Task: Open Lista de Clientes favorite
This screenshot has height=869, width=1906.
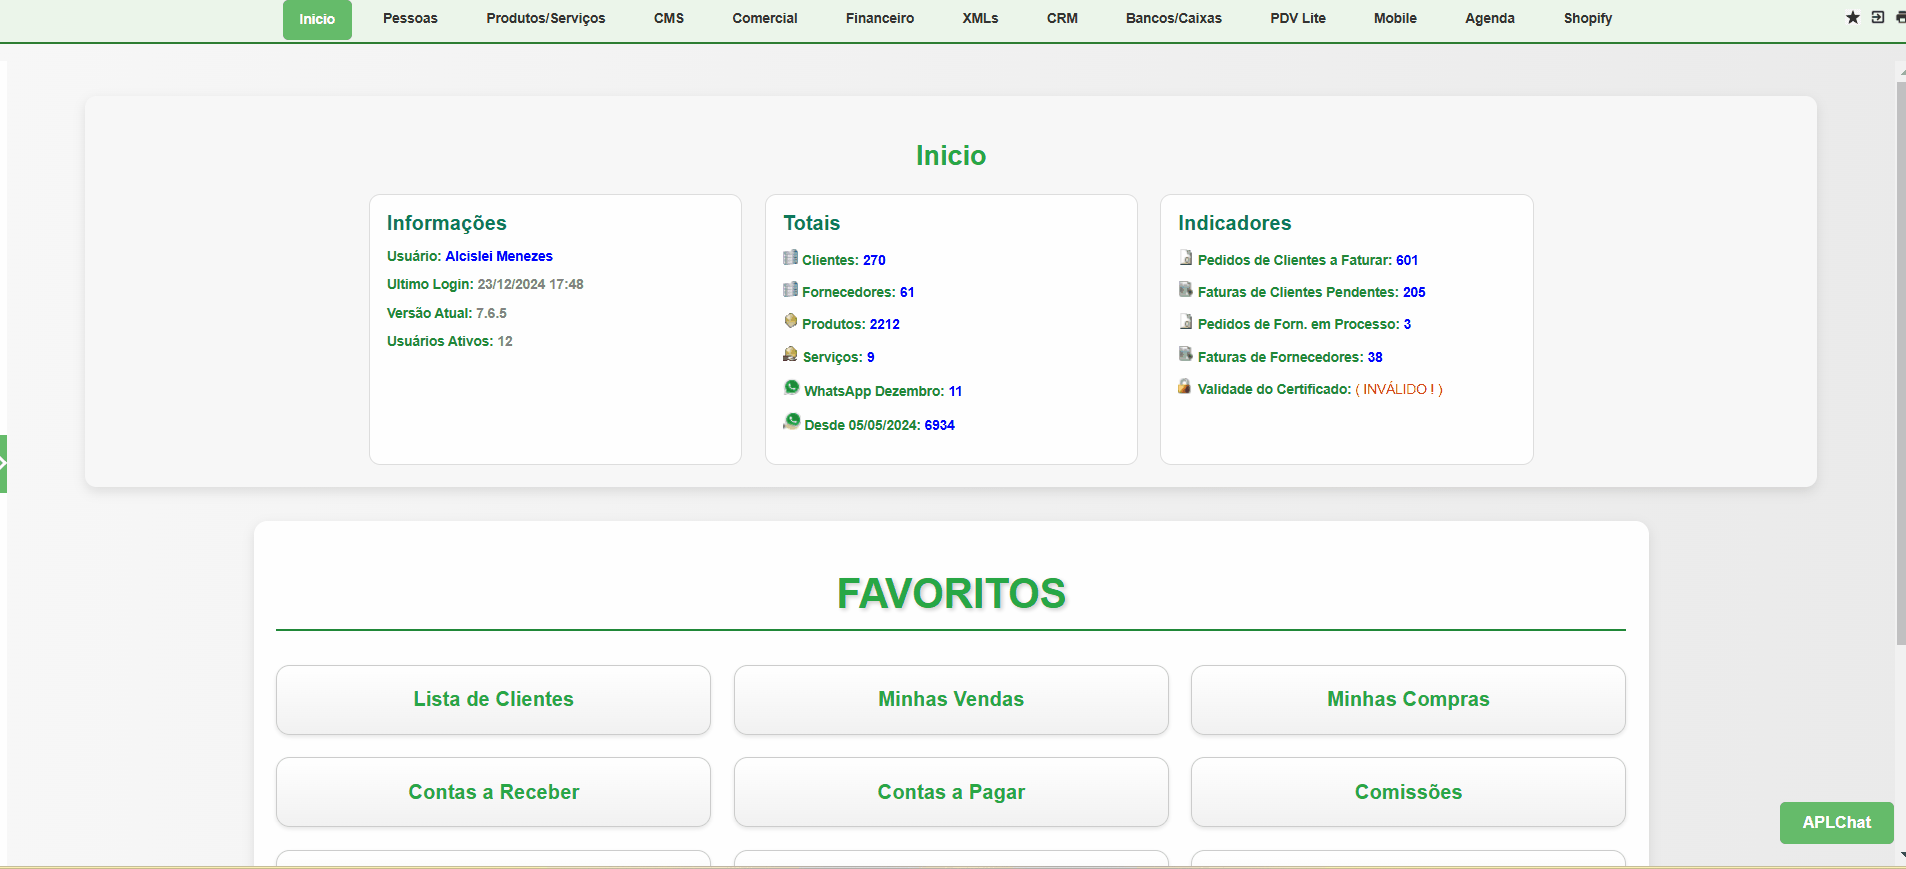Action: 493,700
